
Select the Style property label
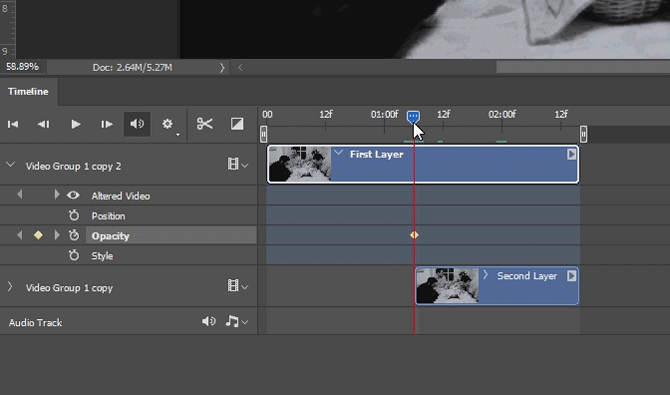pos(102,256)
